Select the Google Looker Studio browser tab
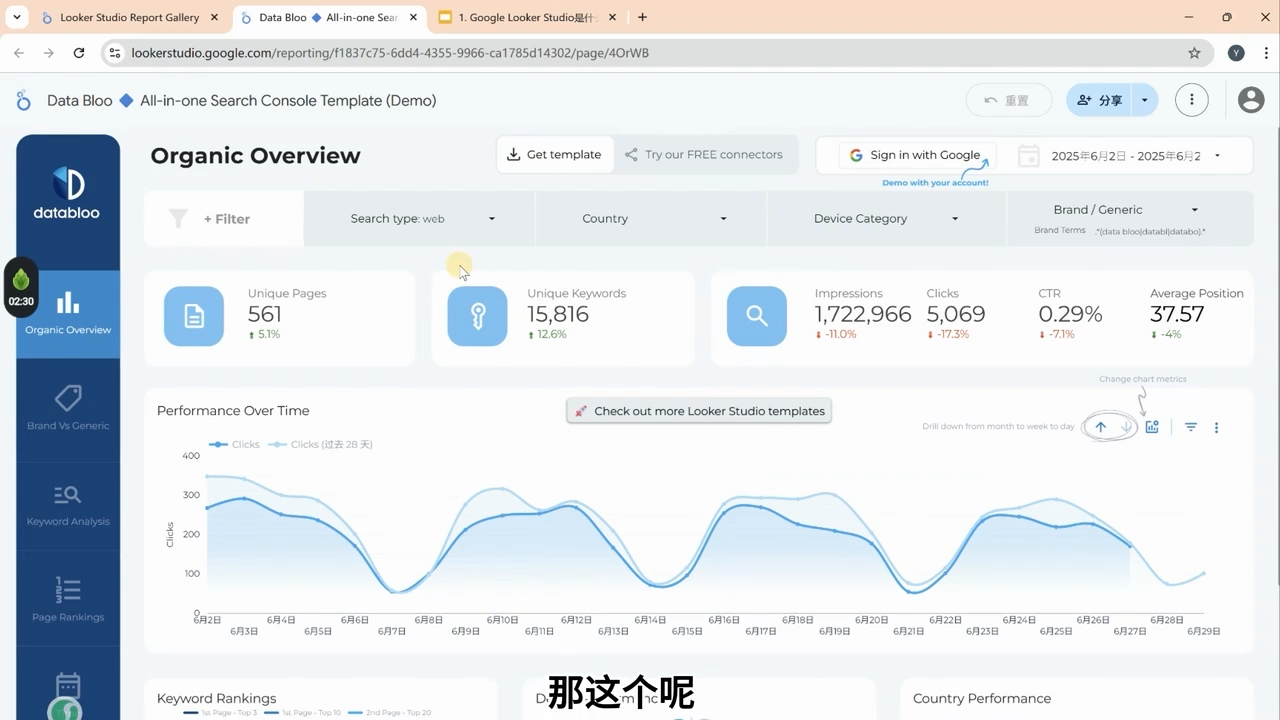This screenshot has width=1280, height=720. click(x=525, y=17)
